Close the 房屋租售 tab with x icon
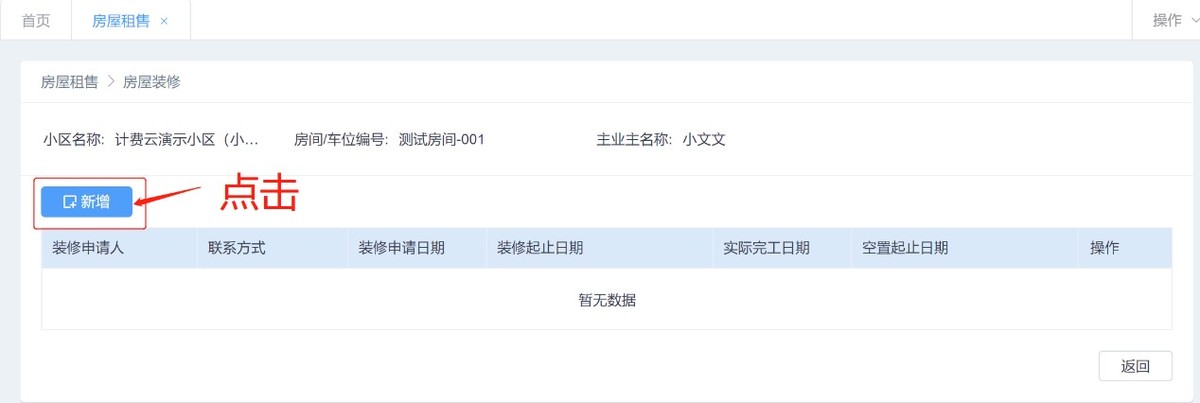Image resolution: width=1200 pixels, height=403 pixels. [164, 21]
